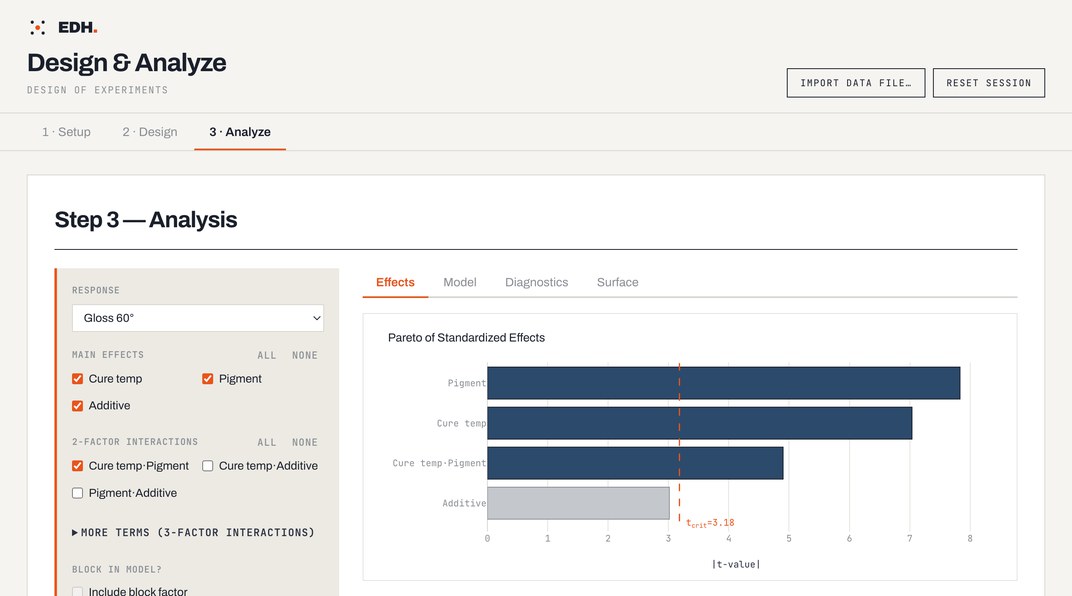Toggle Include block factor checkbox

pos(77,592)
